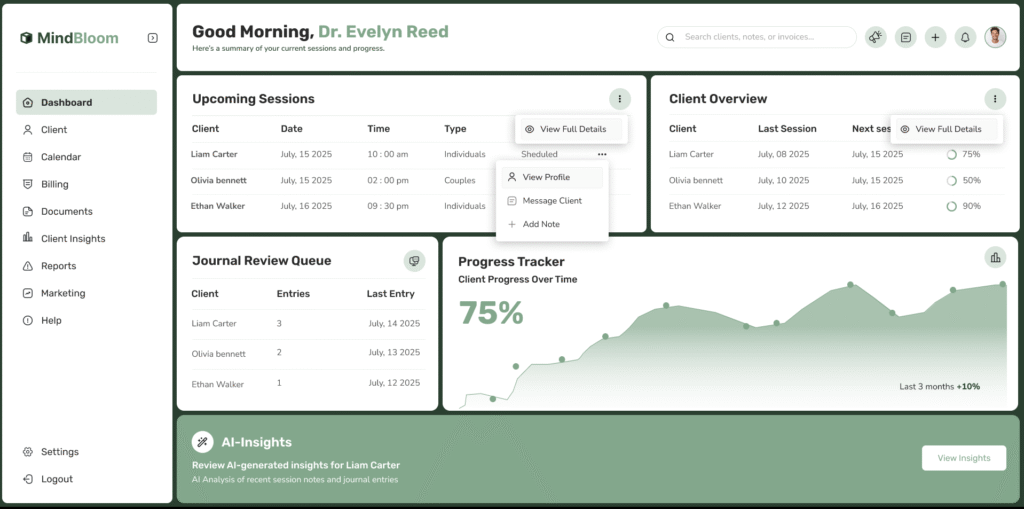Click Liam Carter's 75% progress ring

(x=951, y=154)
